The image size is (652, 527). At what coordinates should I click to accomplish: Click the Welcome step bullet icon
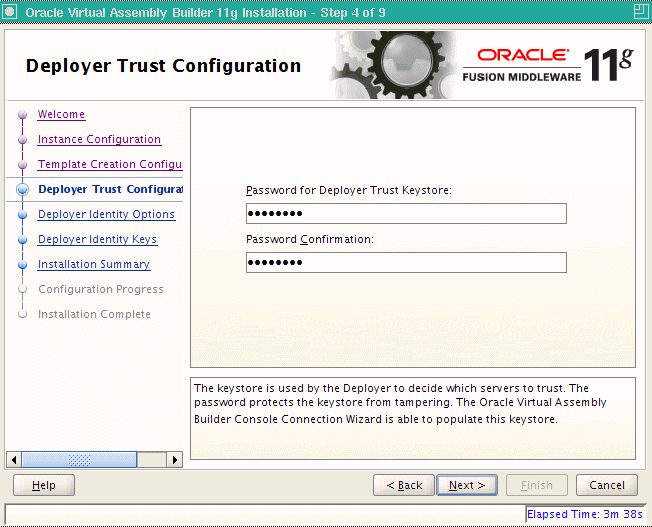click(22, 114)
